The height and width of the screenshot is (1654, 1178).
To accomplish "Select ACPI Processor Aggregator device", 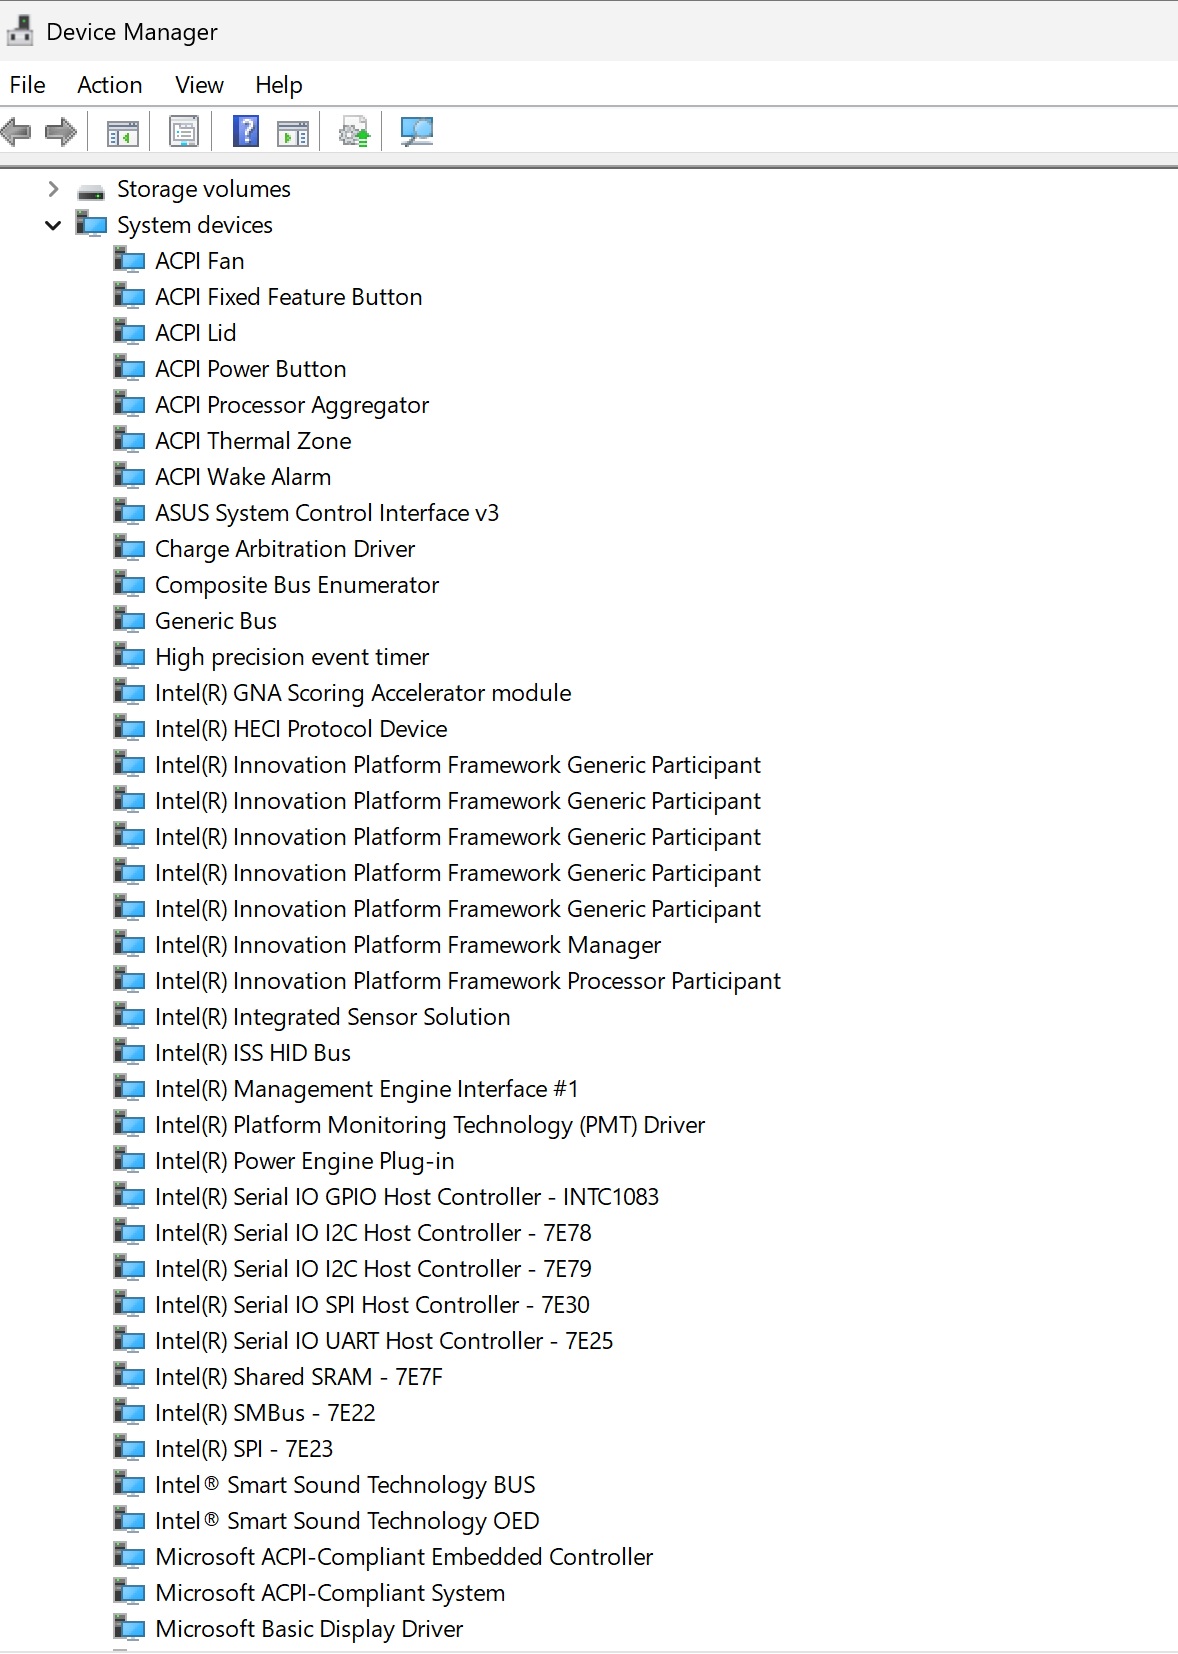I will click(x=292, y=405).
